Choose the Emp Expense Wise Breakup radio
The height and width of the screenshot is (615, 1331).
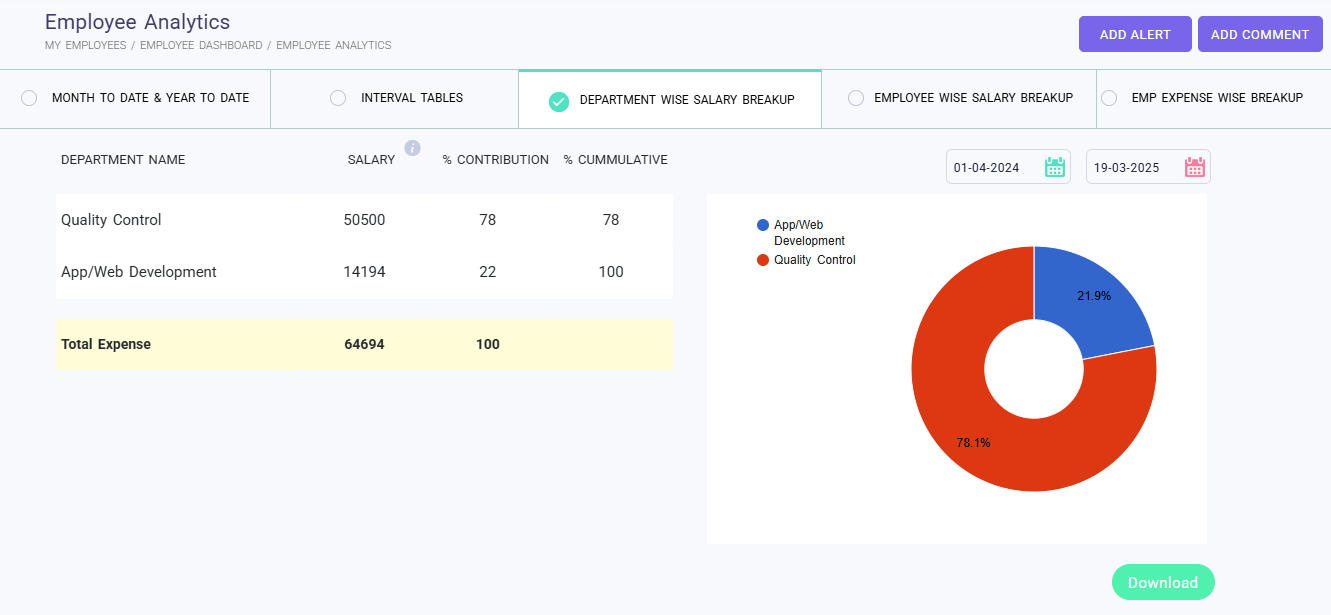pos(1109,98)
